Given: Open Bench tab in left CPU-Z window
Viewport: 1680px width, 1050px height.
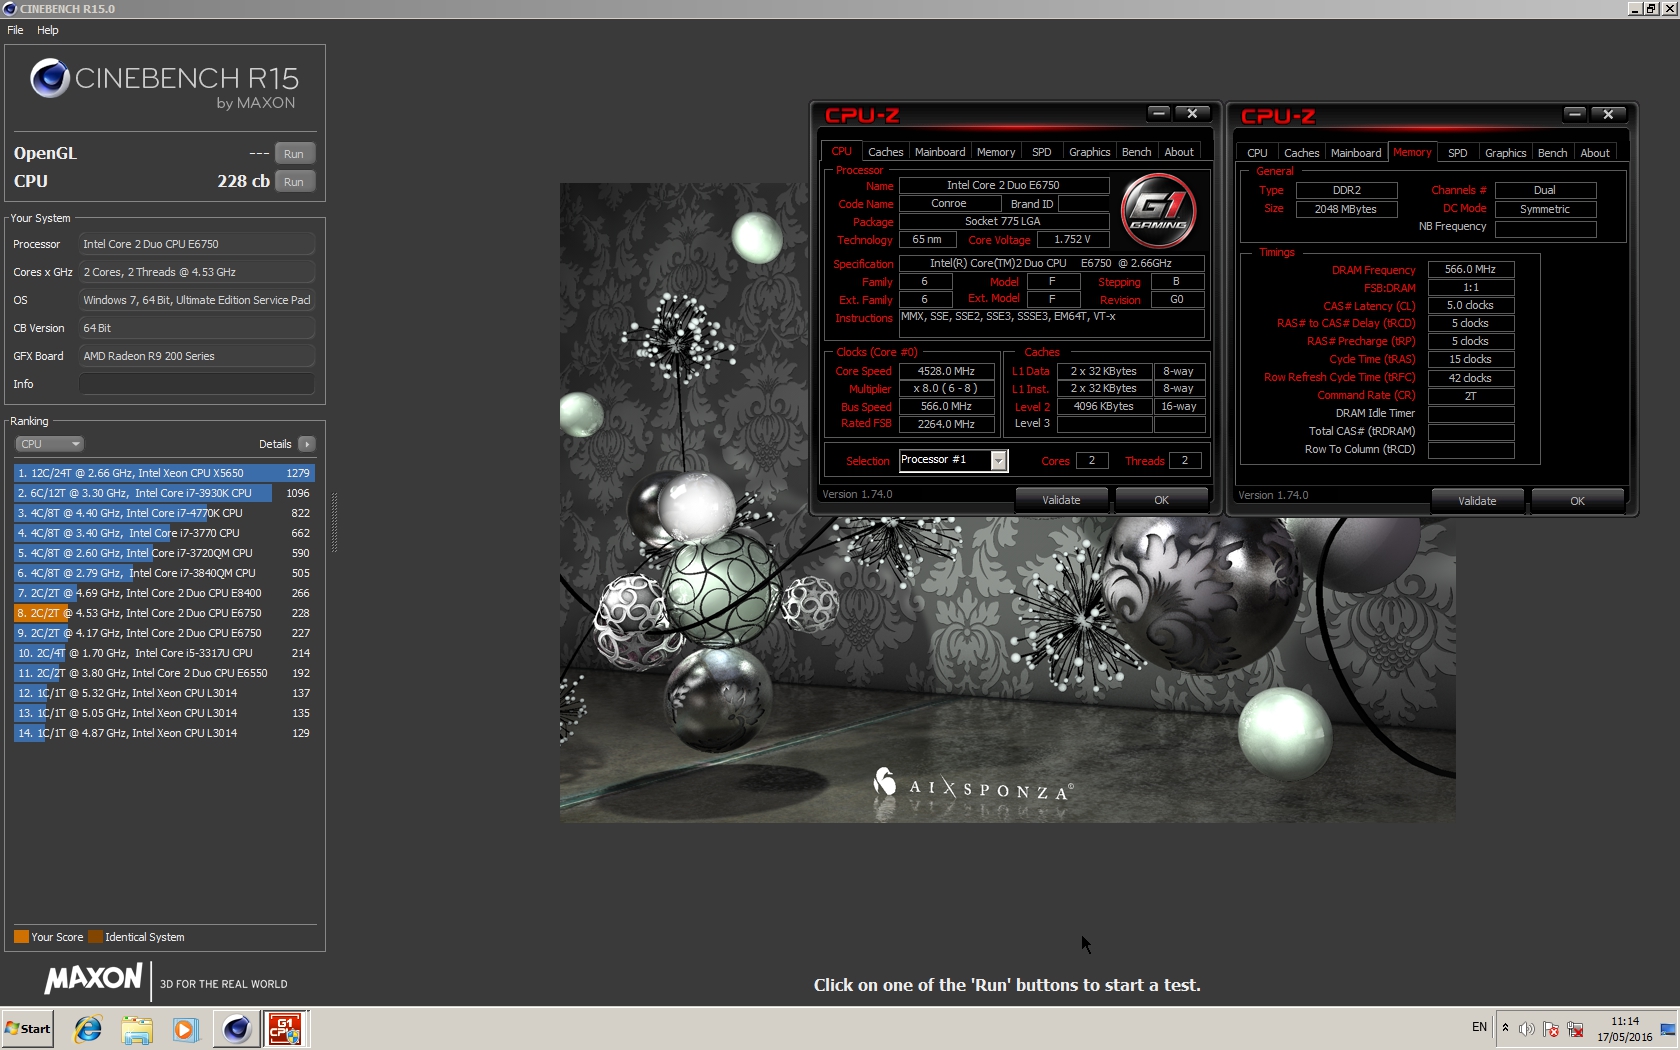Looking at the screenshot, I should (x=1137, y=152).
